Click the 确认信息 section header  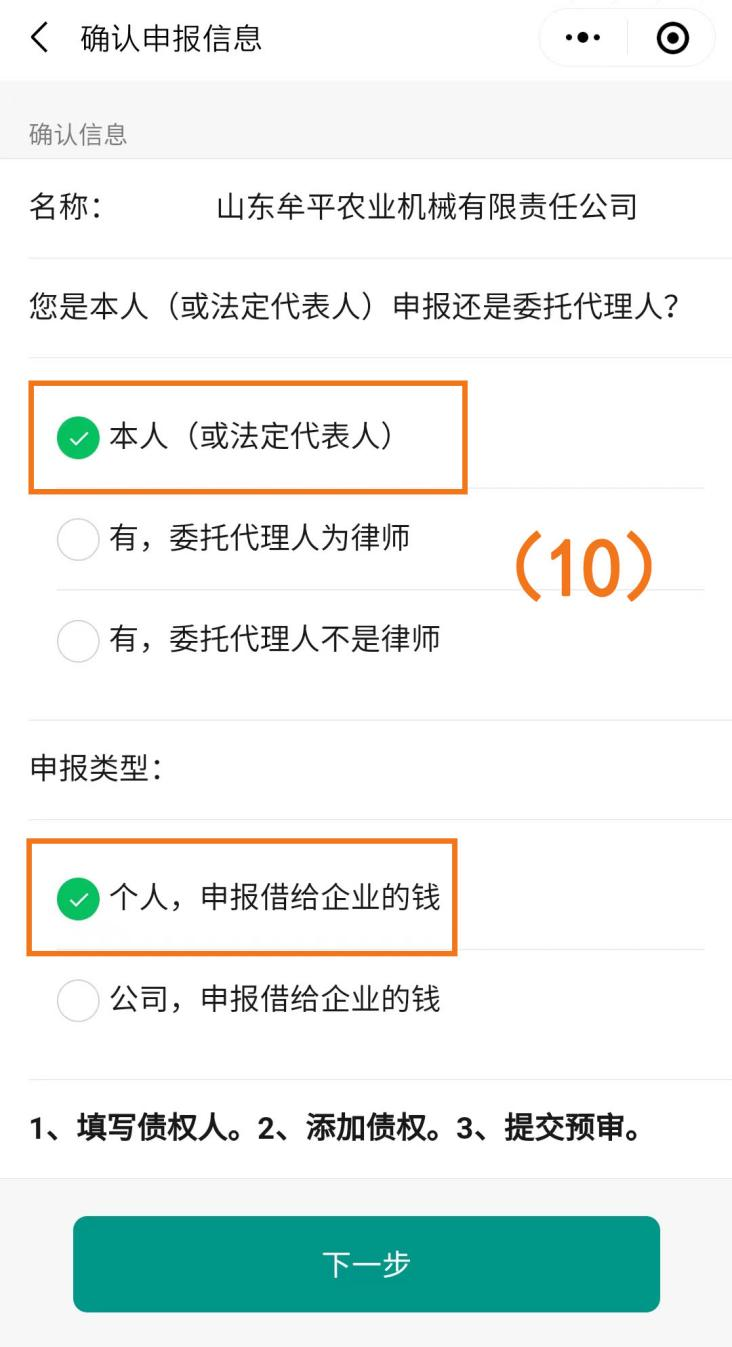[78, 135]
